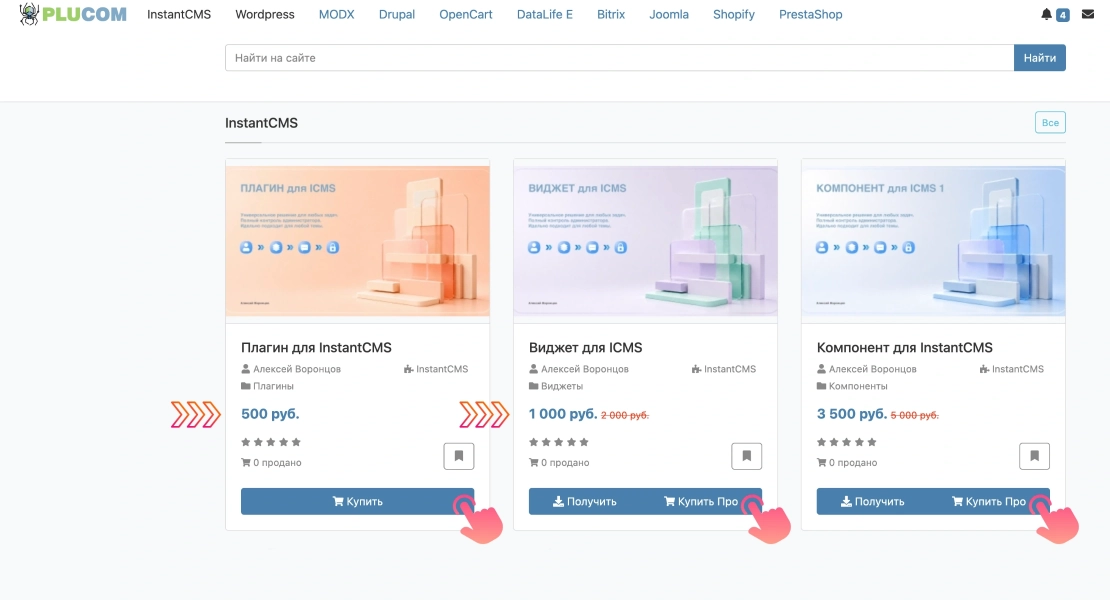The image size is (1110, 600).
Task: Open the messages envelope icon
Action: pyautogui.click(x=1088, y=14)
